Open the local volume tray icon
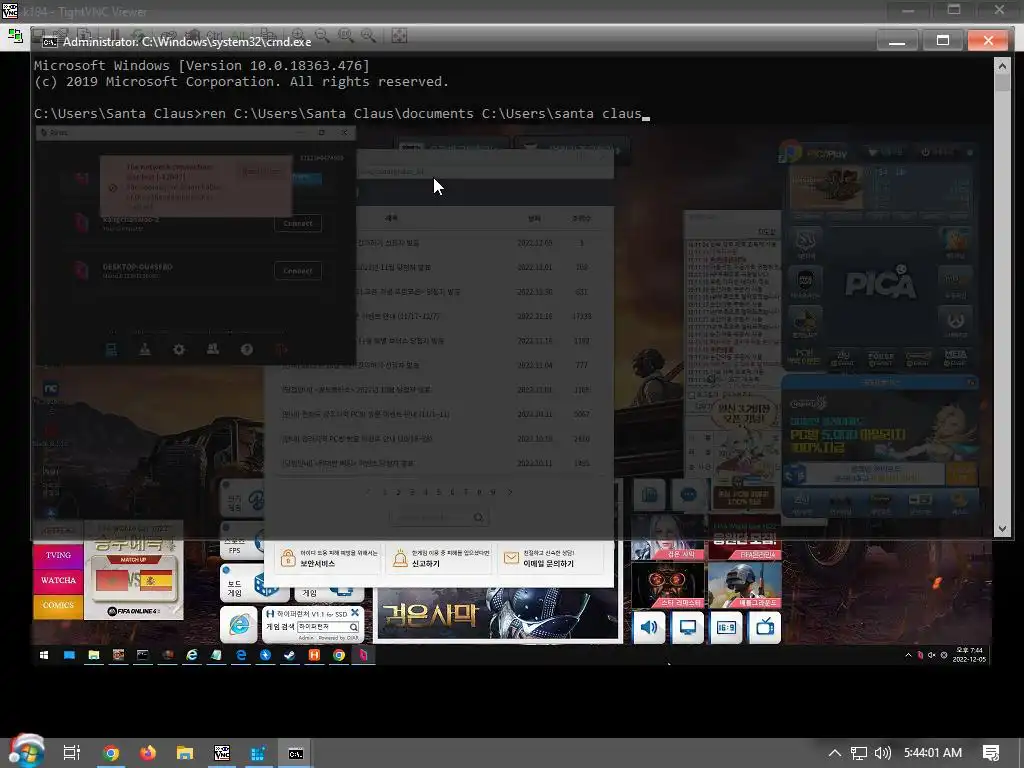Viewport: 1024px width, 768px height. coord(882,753)
